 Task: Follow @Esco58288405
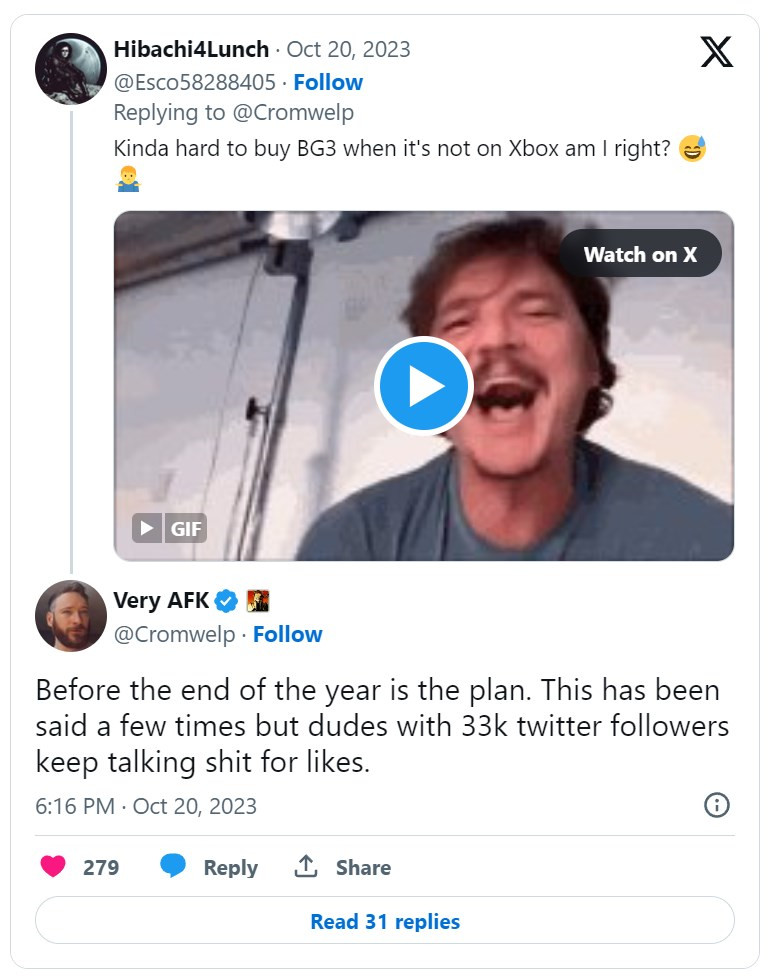click(329, 82)
